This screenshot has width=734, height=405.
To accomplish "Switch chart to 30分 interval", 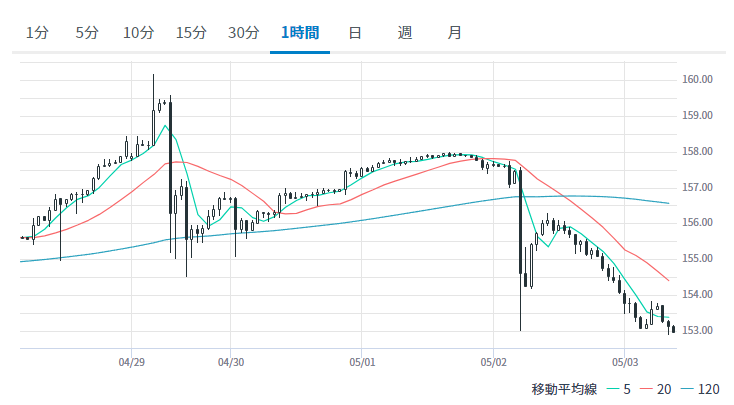I will [244, 32].
